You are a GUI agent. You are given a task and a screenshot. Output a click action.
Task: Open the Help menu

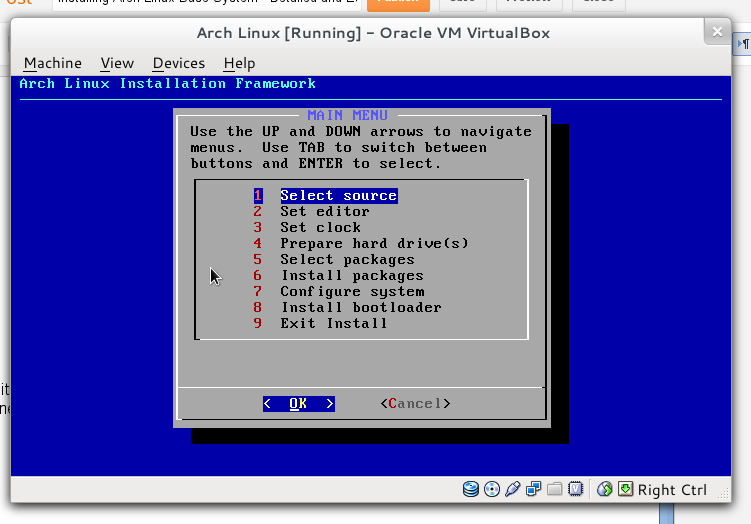pyautogui.click(x=239, y=63)
